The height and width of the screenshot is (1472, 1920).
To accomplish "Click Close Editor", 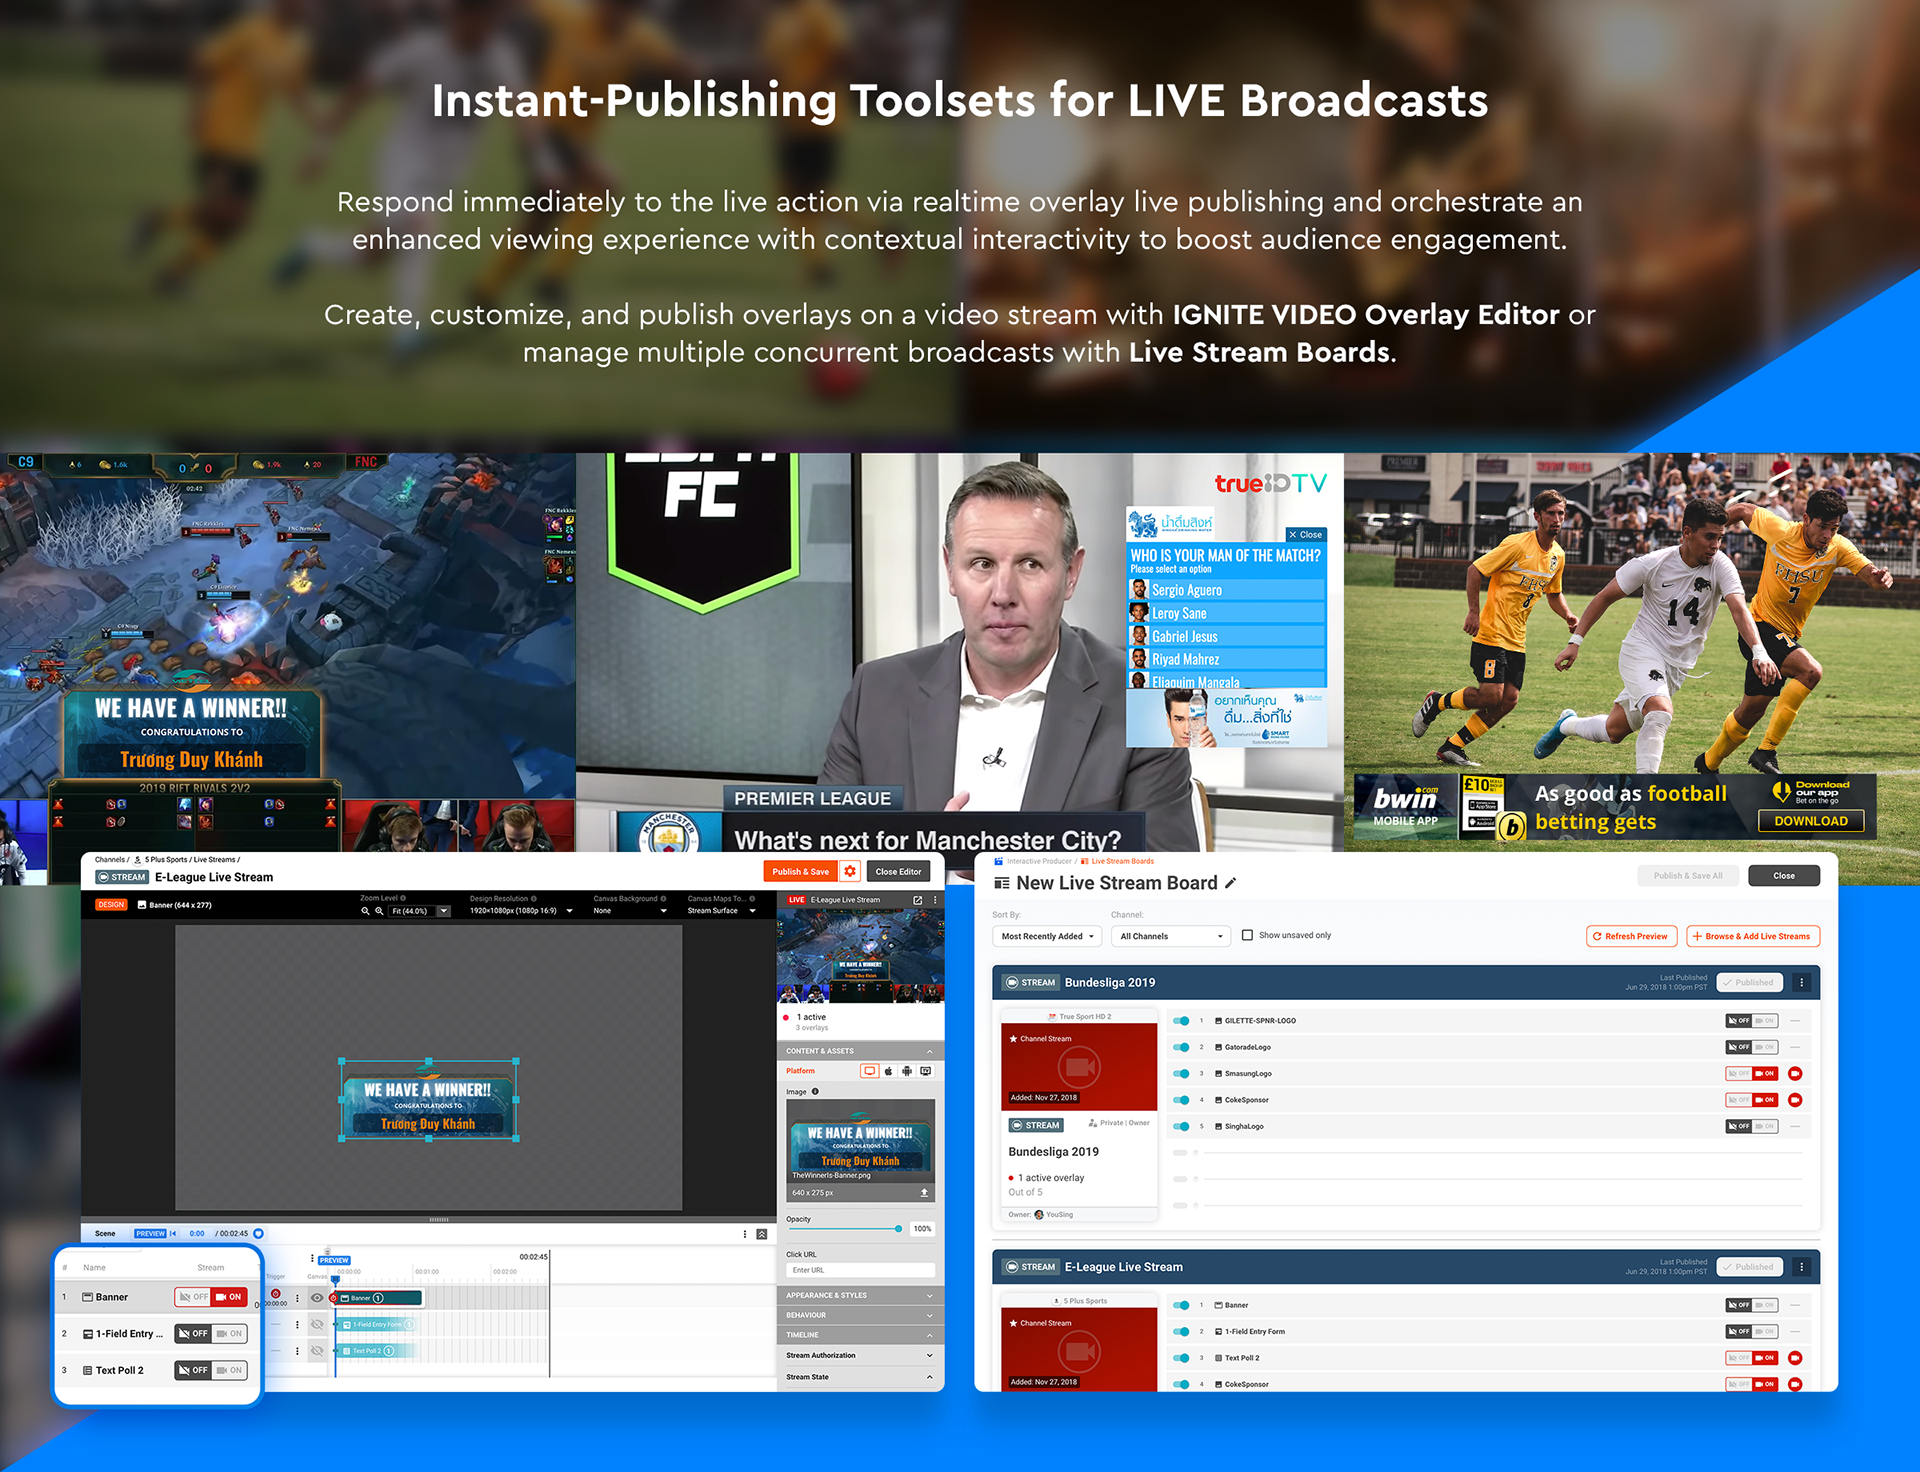I will point(898,871).
